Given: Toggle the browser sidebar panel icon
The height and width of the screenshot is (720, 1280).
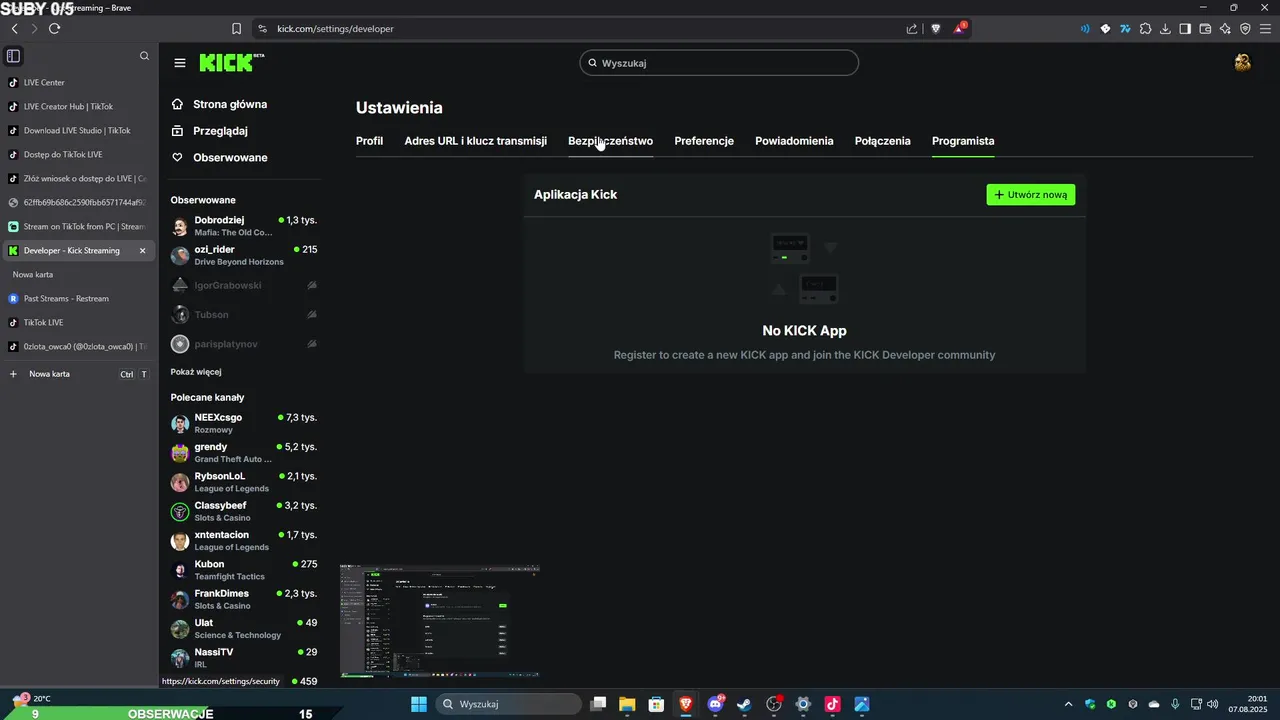Looking at the screenshot, I should [x=1185, y=29].
